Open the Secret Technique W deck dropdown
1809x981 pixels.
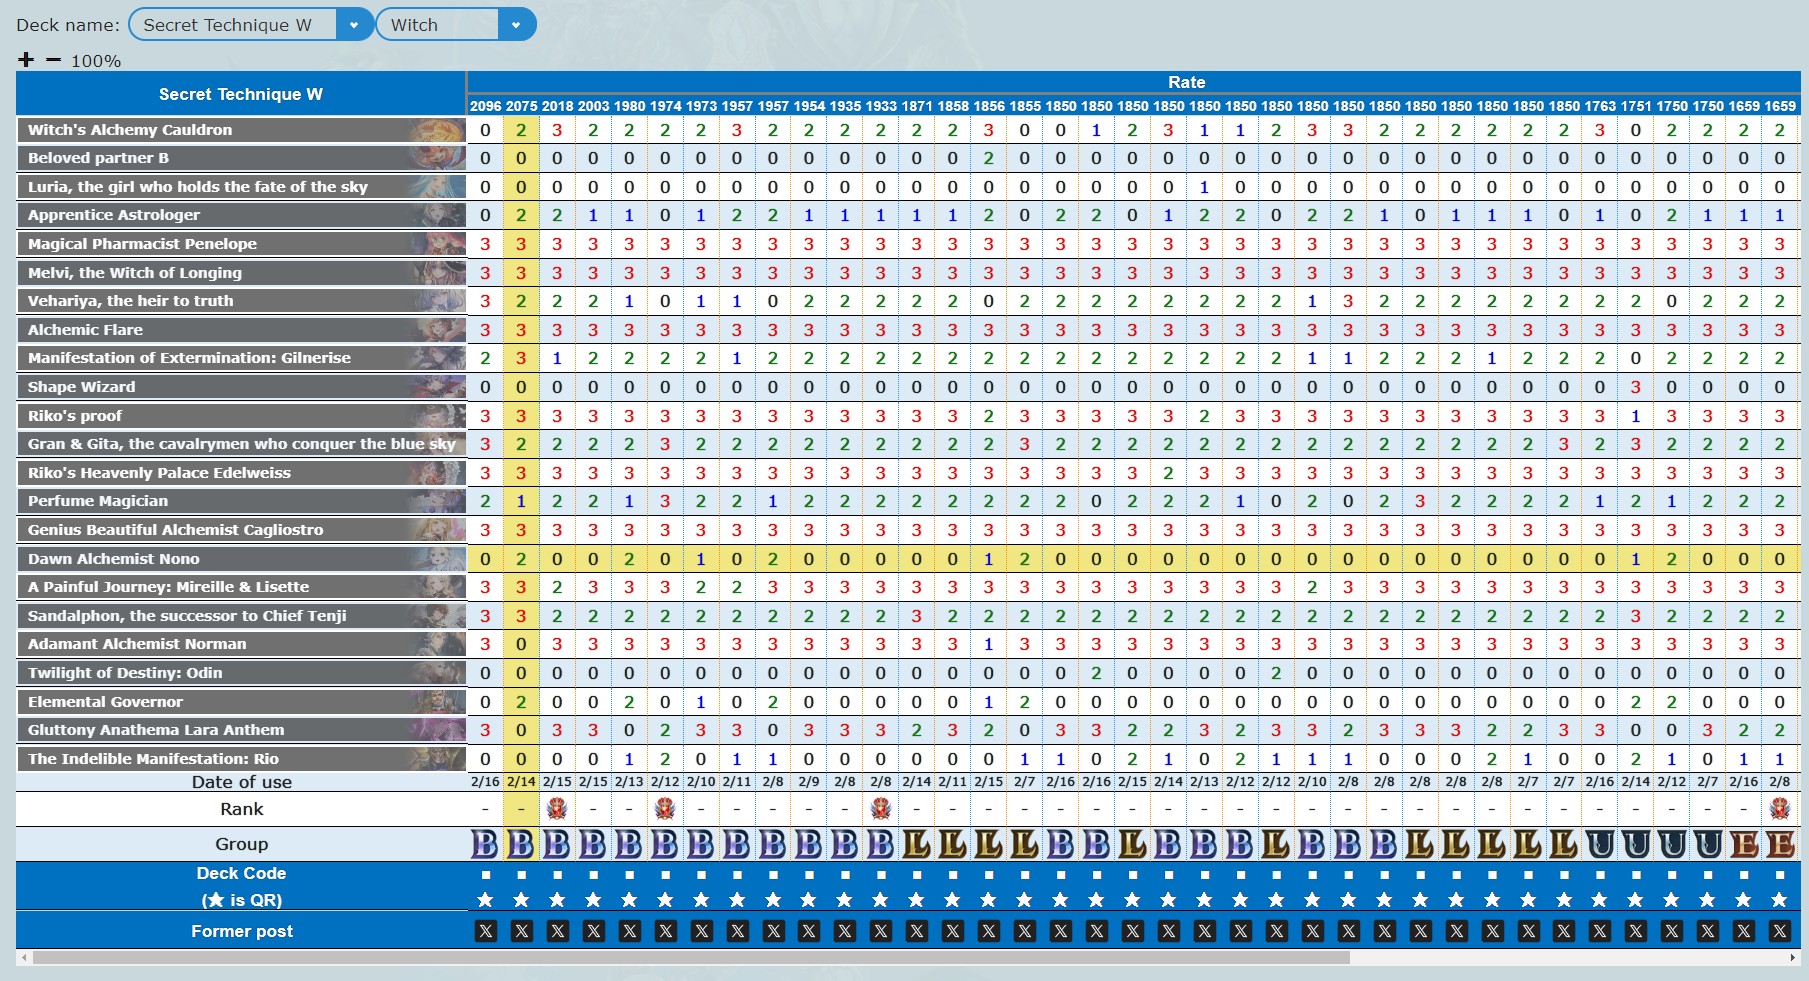251,25
